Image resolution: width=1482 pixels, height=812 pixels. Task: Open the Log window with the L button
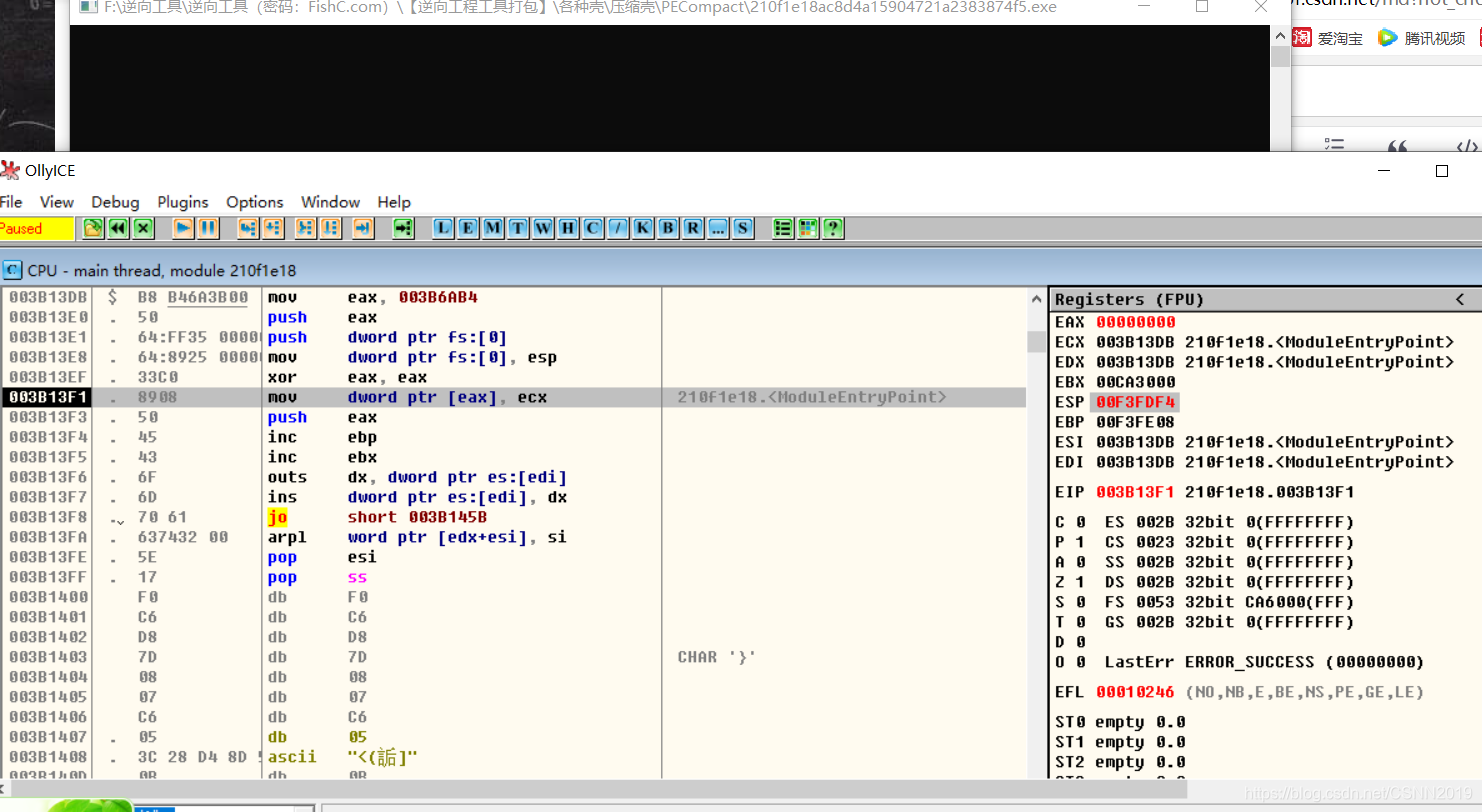(x=443, y=228)
